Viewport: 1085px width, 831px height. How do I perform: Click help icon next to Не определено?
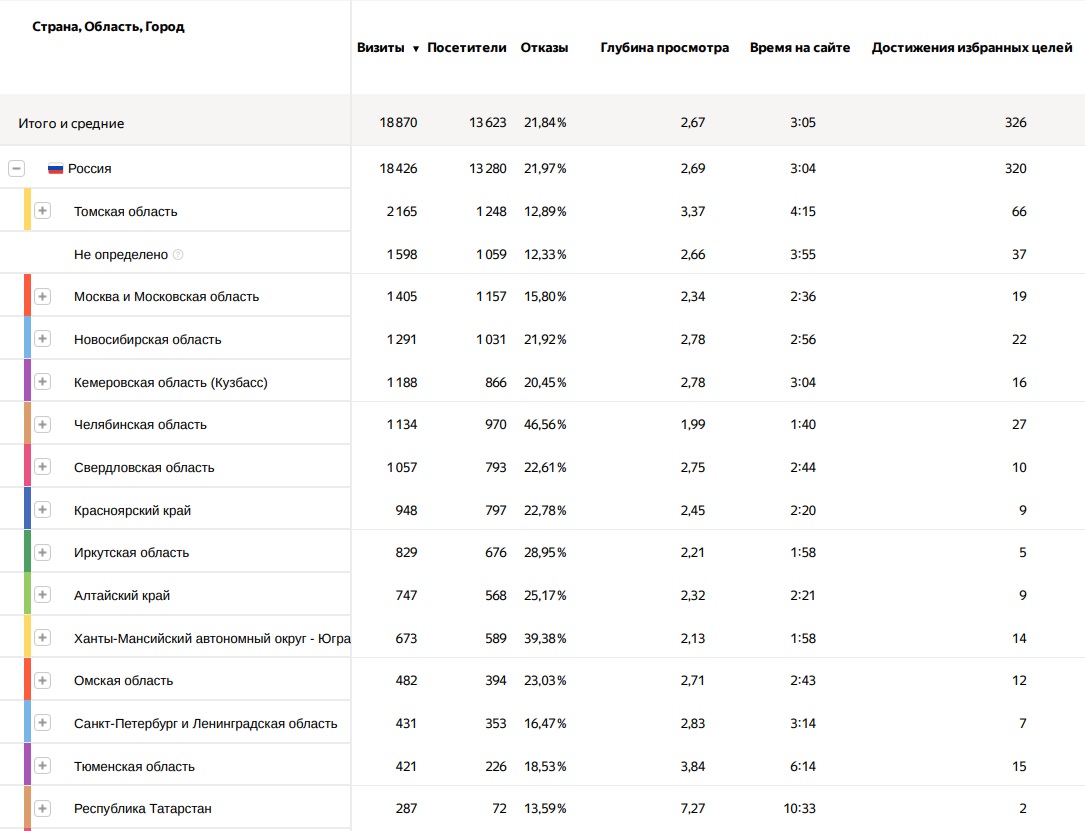tap(178, 255)
